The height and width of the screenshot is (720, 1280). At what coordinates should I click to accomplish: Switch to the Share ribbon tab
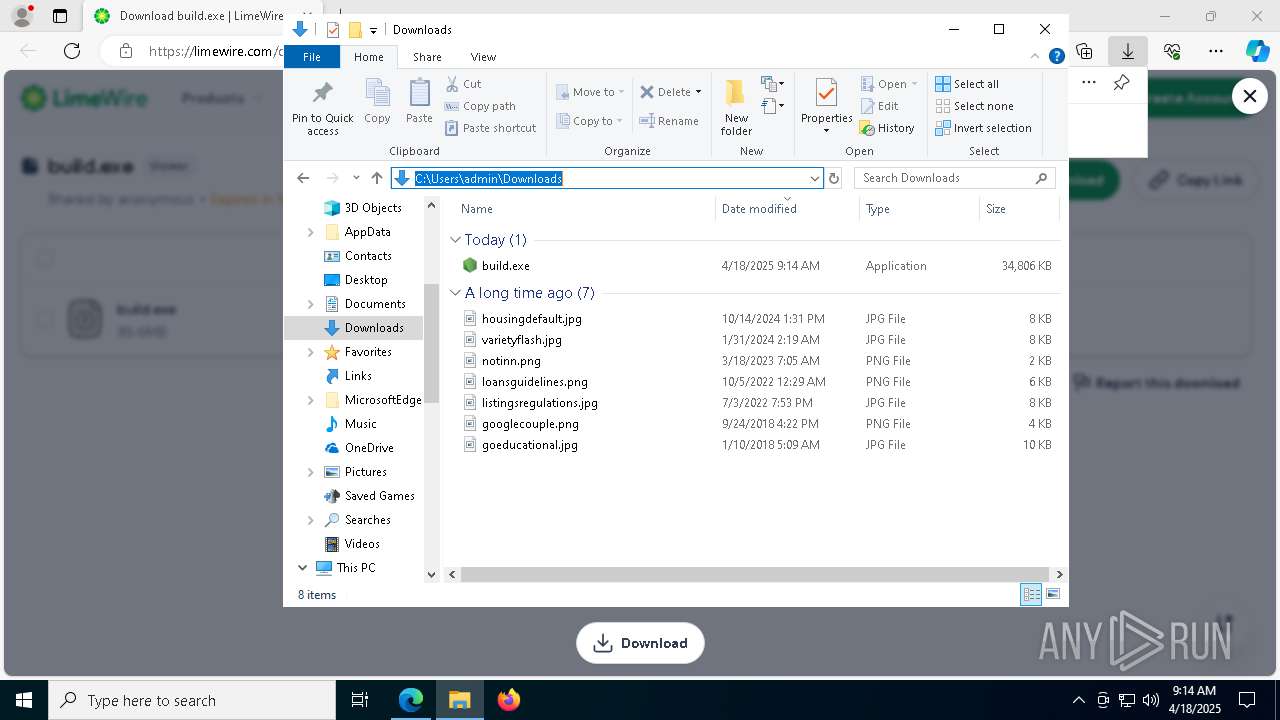point(427,57)
